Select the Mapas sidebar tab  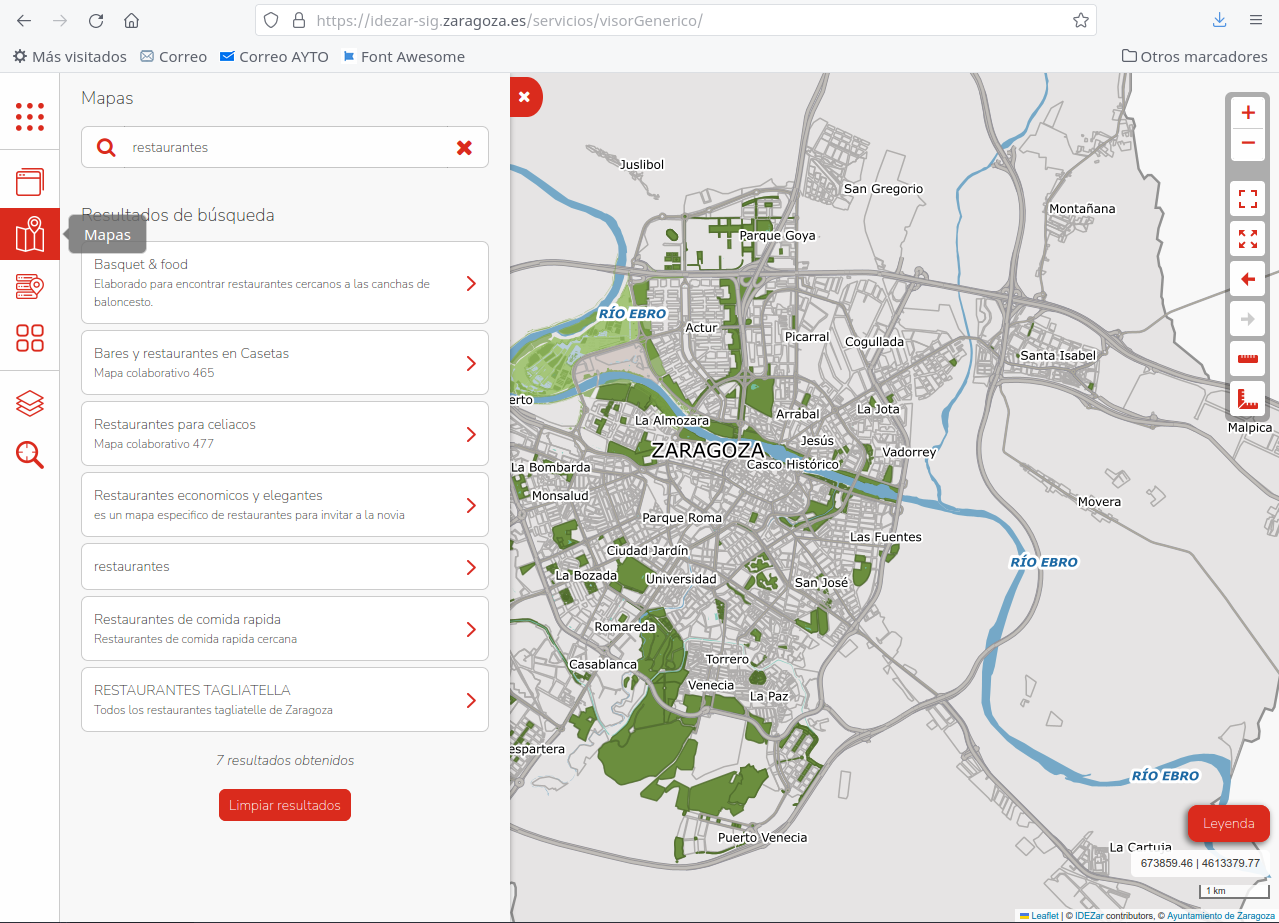tap(30, 235)
